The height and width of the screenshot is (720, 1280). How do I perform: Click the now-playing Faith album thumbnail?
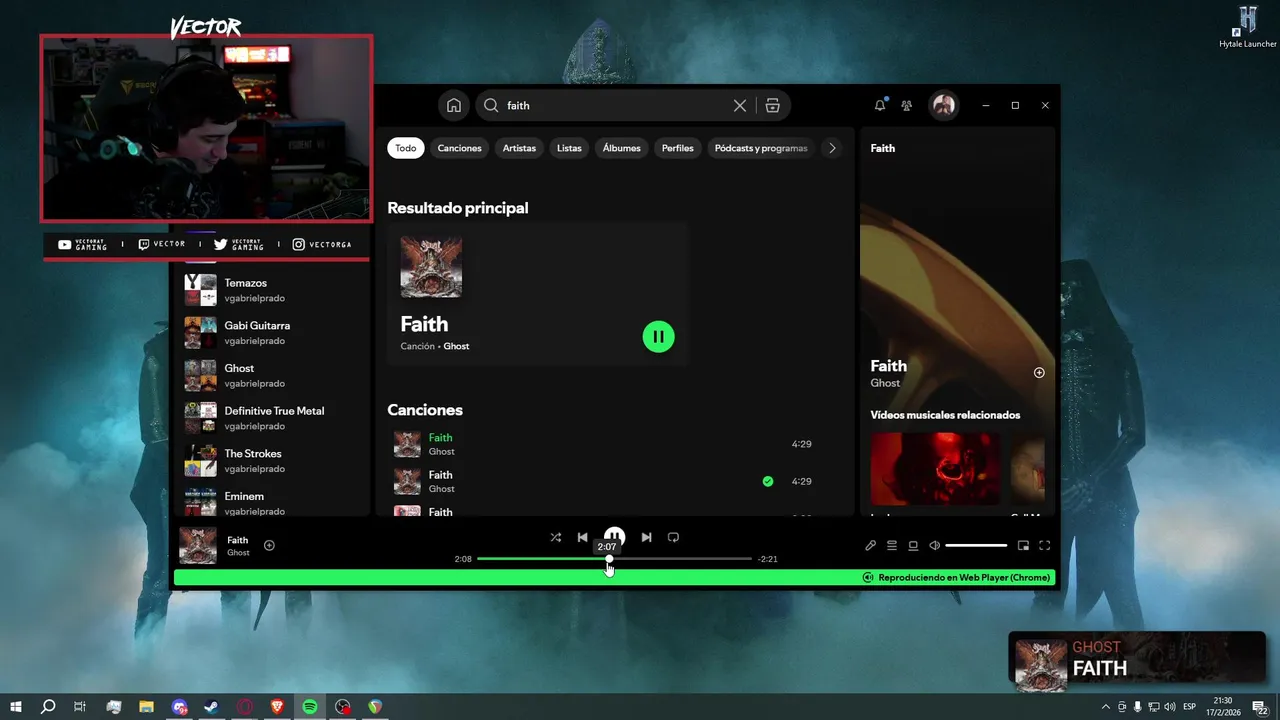pyautogui.click(x=198, y=545)
